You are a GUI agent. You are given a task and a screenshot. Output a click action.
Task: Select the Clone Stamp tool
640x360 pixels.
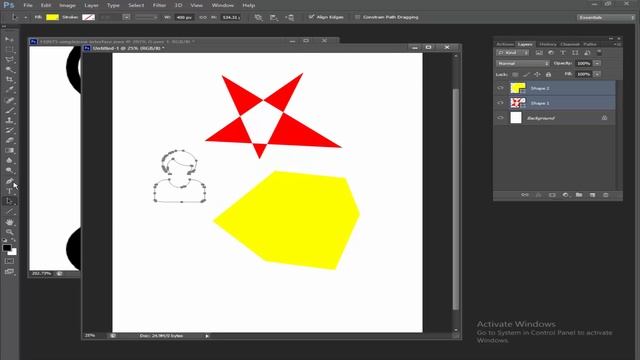coord(10,120)
